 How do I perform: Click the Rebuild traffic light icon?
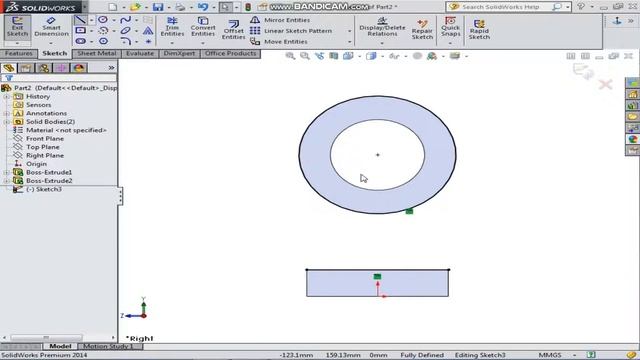[x=248, y=7]
